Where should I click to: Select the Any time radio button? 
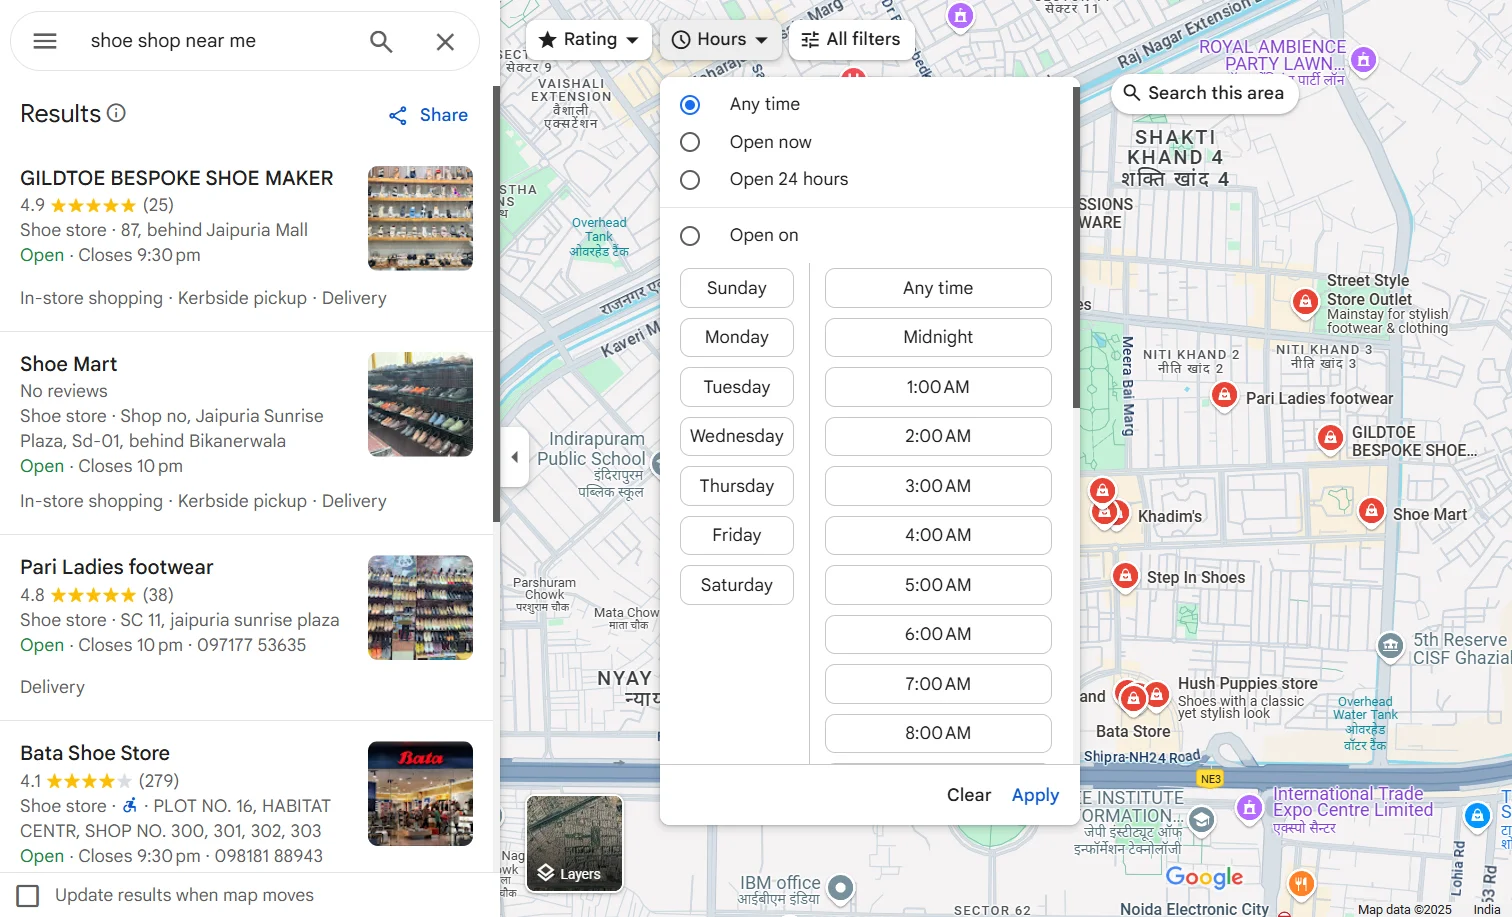[690, 105]
